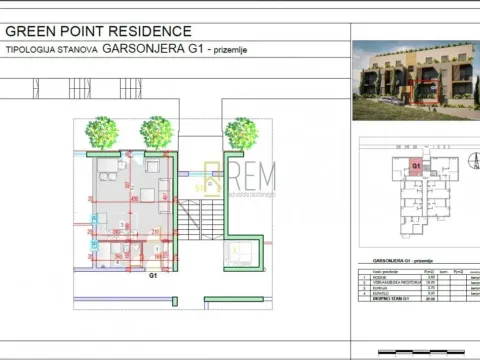The width and height of the screenshot is (480, 360).
Task: Click row 3 KUHINJA in the area table
Action: [419, 288]
